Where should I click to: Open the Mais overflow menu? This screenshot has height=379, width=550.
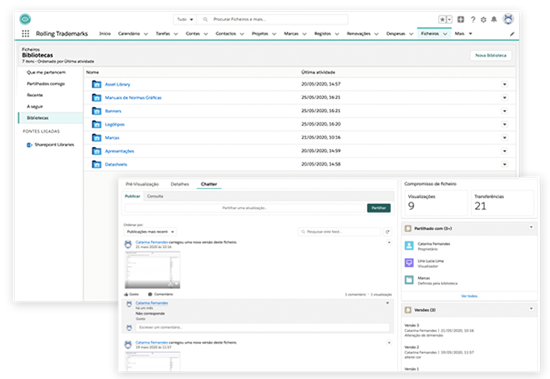point(463,34)
